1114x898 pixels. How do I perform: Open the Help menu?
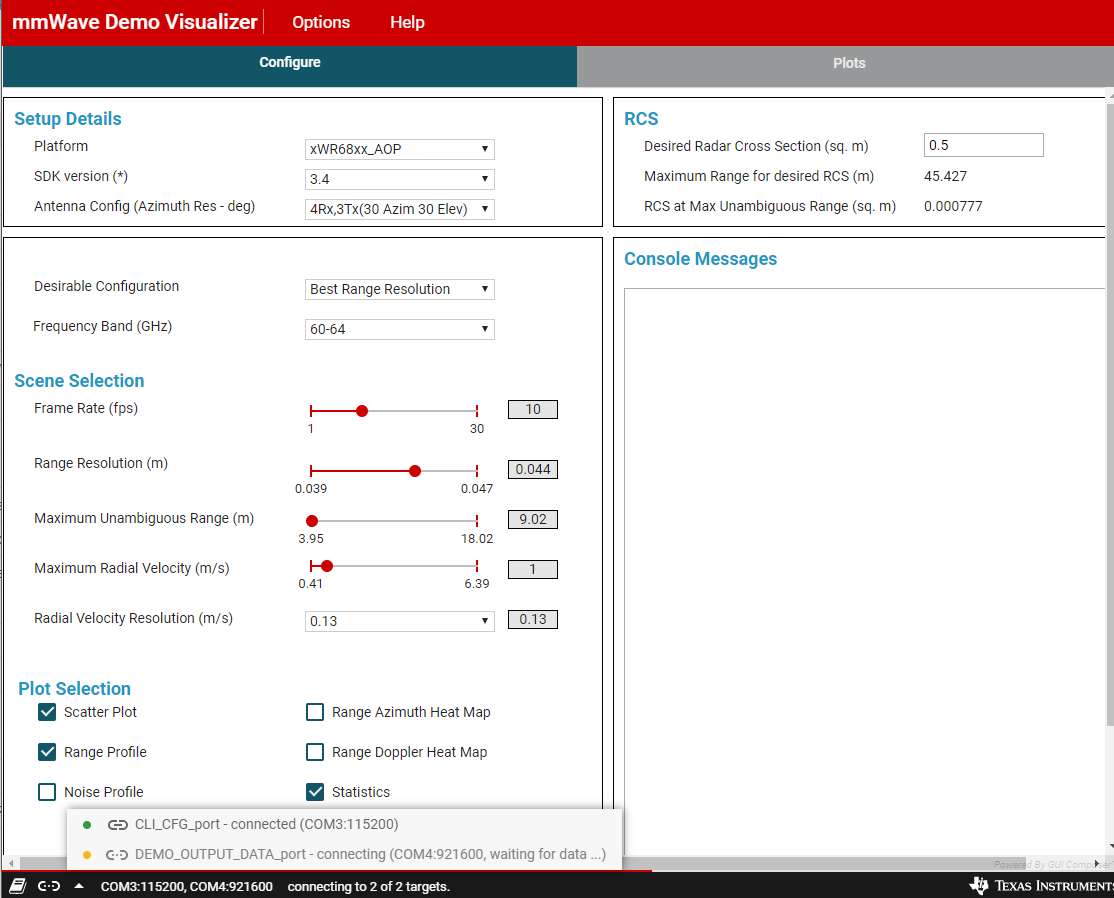[x=407, y=22]
